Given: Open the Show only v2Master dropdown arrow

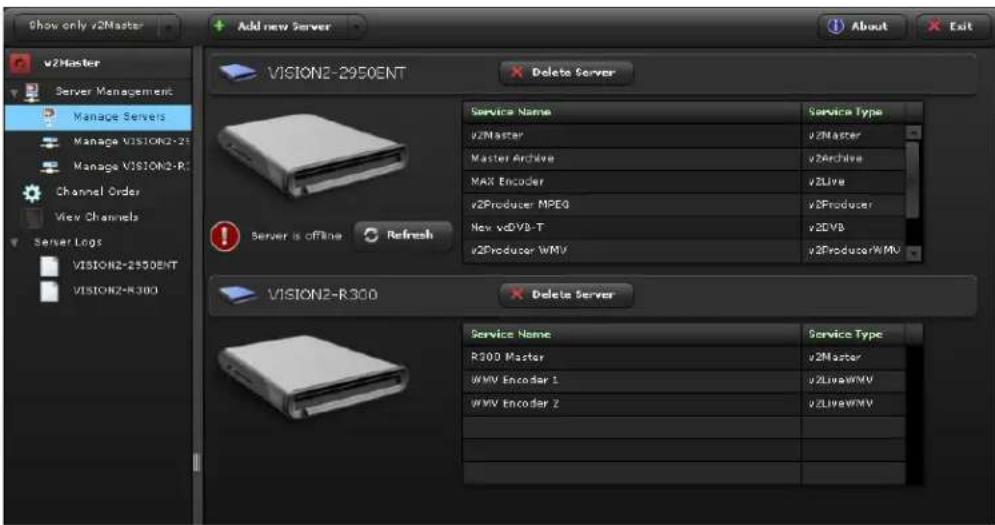Looking at the screenshot, I should [x=169, y=27].
